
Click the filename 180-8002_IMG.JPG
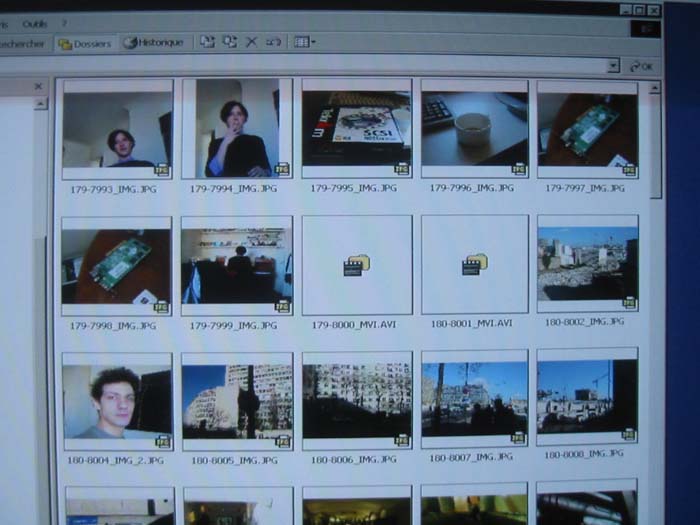tap(584, 321)
